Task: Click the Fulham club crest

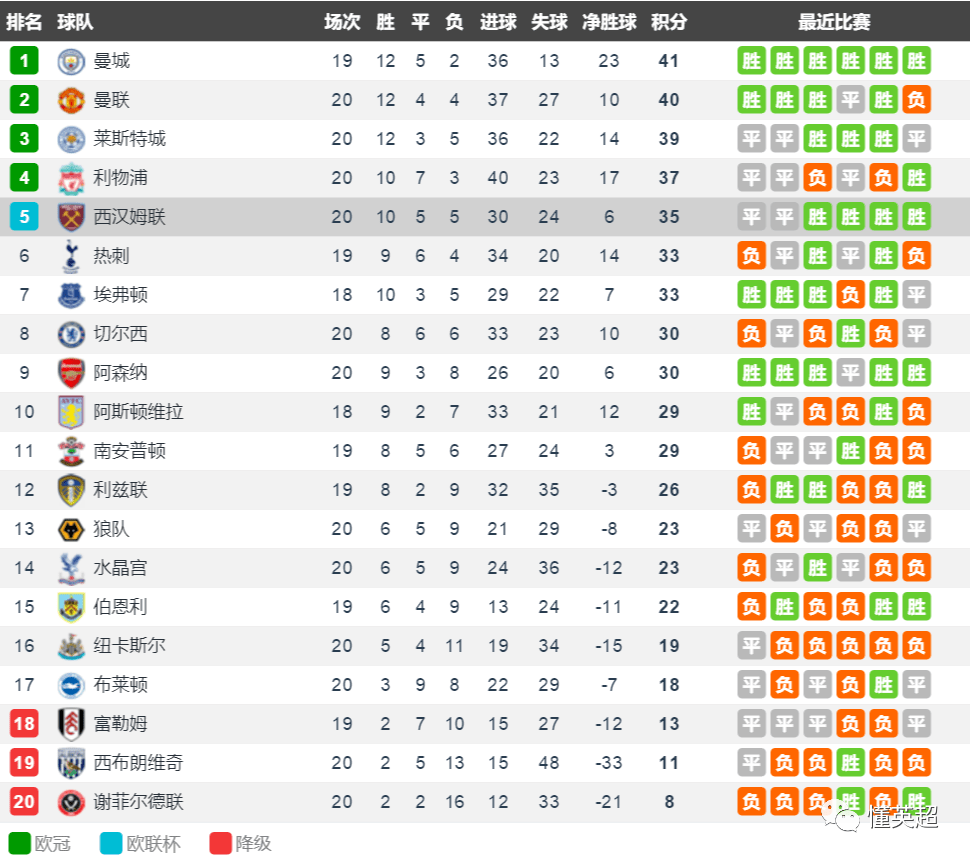Action: 71,724
